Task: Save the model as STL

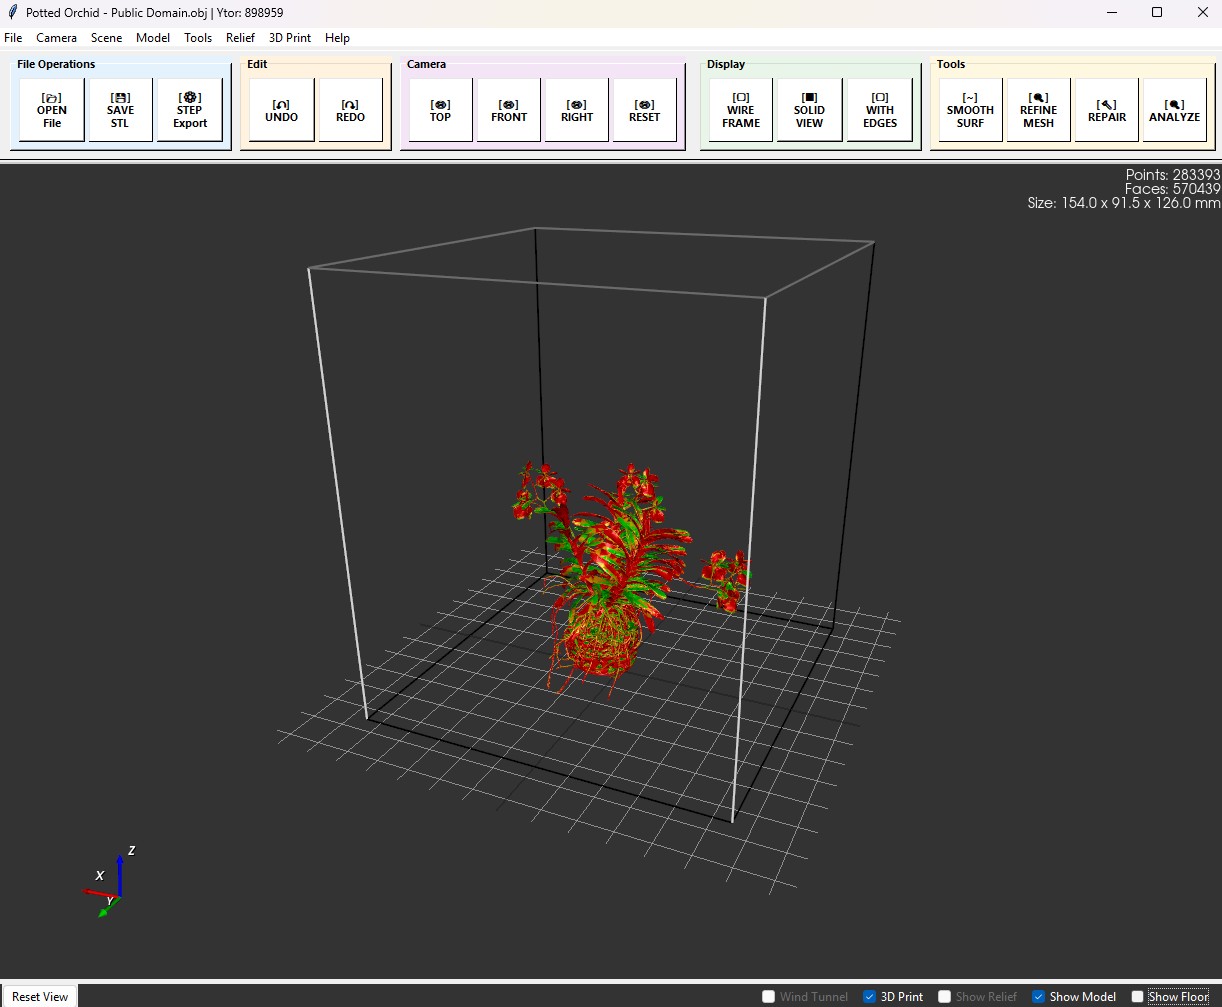Action: pyautogui.click(x=120, y=110)
